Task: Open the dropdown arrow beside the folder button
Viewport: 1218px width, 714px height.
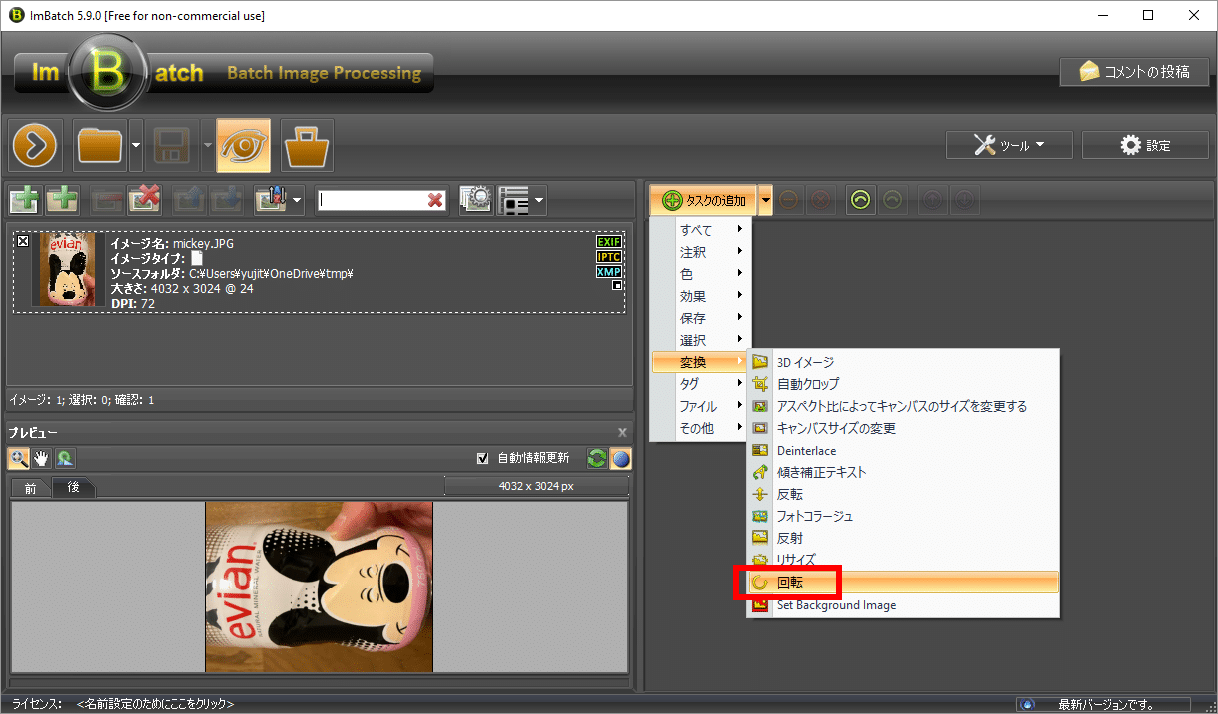Action: click(x=135, y=146)
